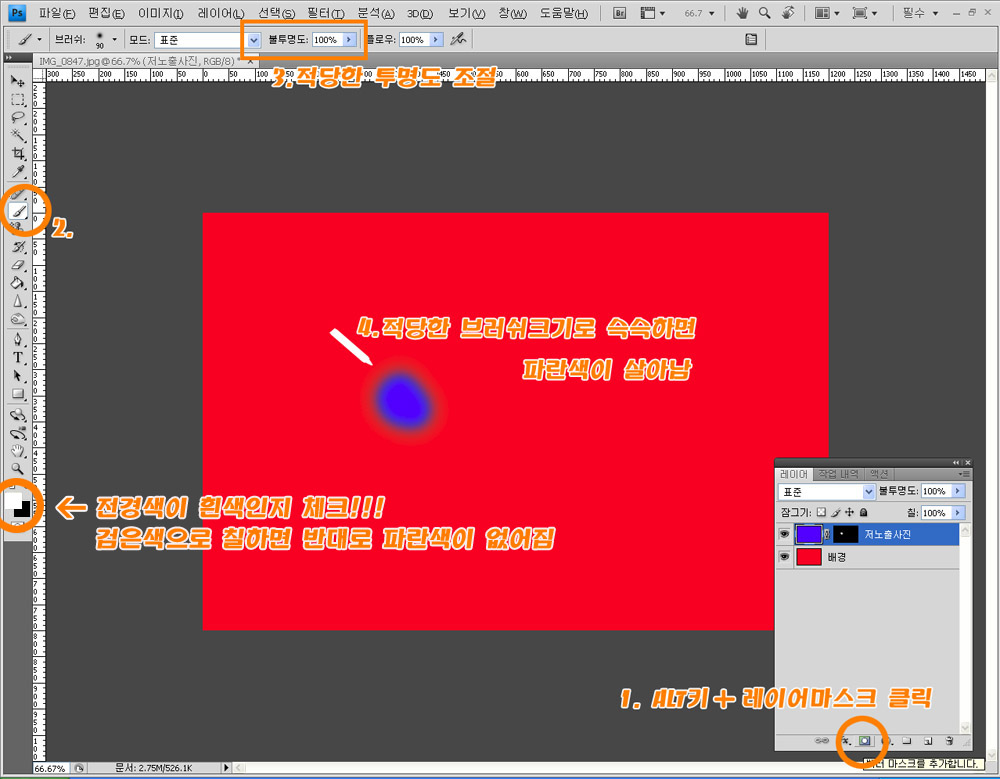
Task: Select the Lasso tool
Action: point(18,117)
